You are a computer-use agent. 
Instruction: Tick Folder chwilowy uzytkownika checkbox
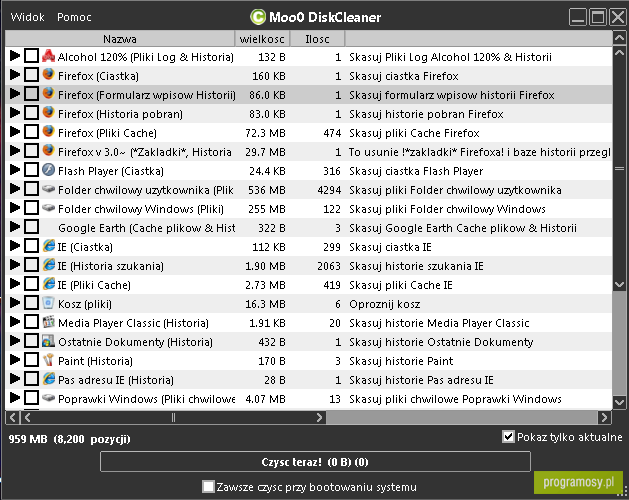(x=31, y=189)
